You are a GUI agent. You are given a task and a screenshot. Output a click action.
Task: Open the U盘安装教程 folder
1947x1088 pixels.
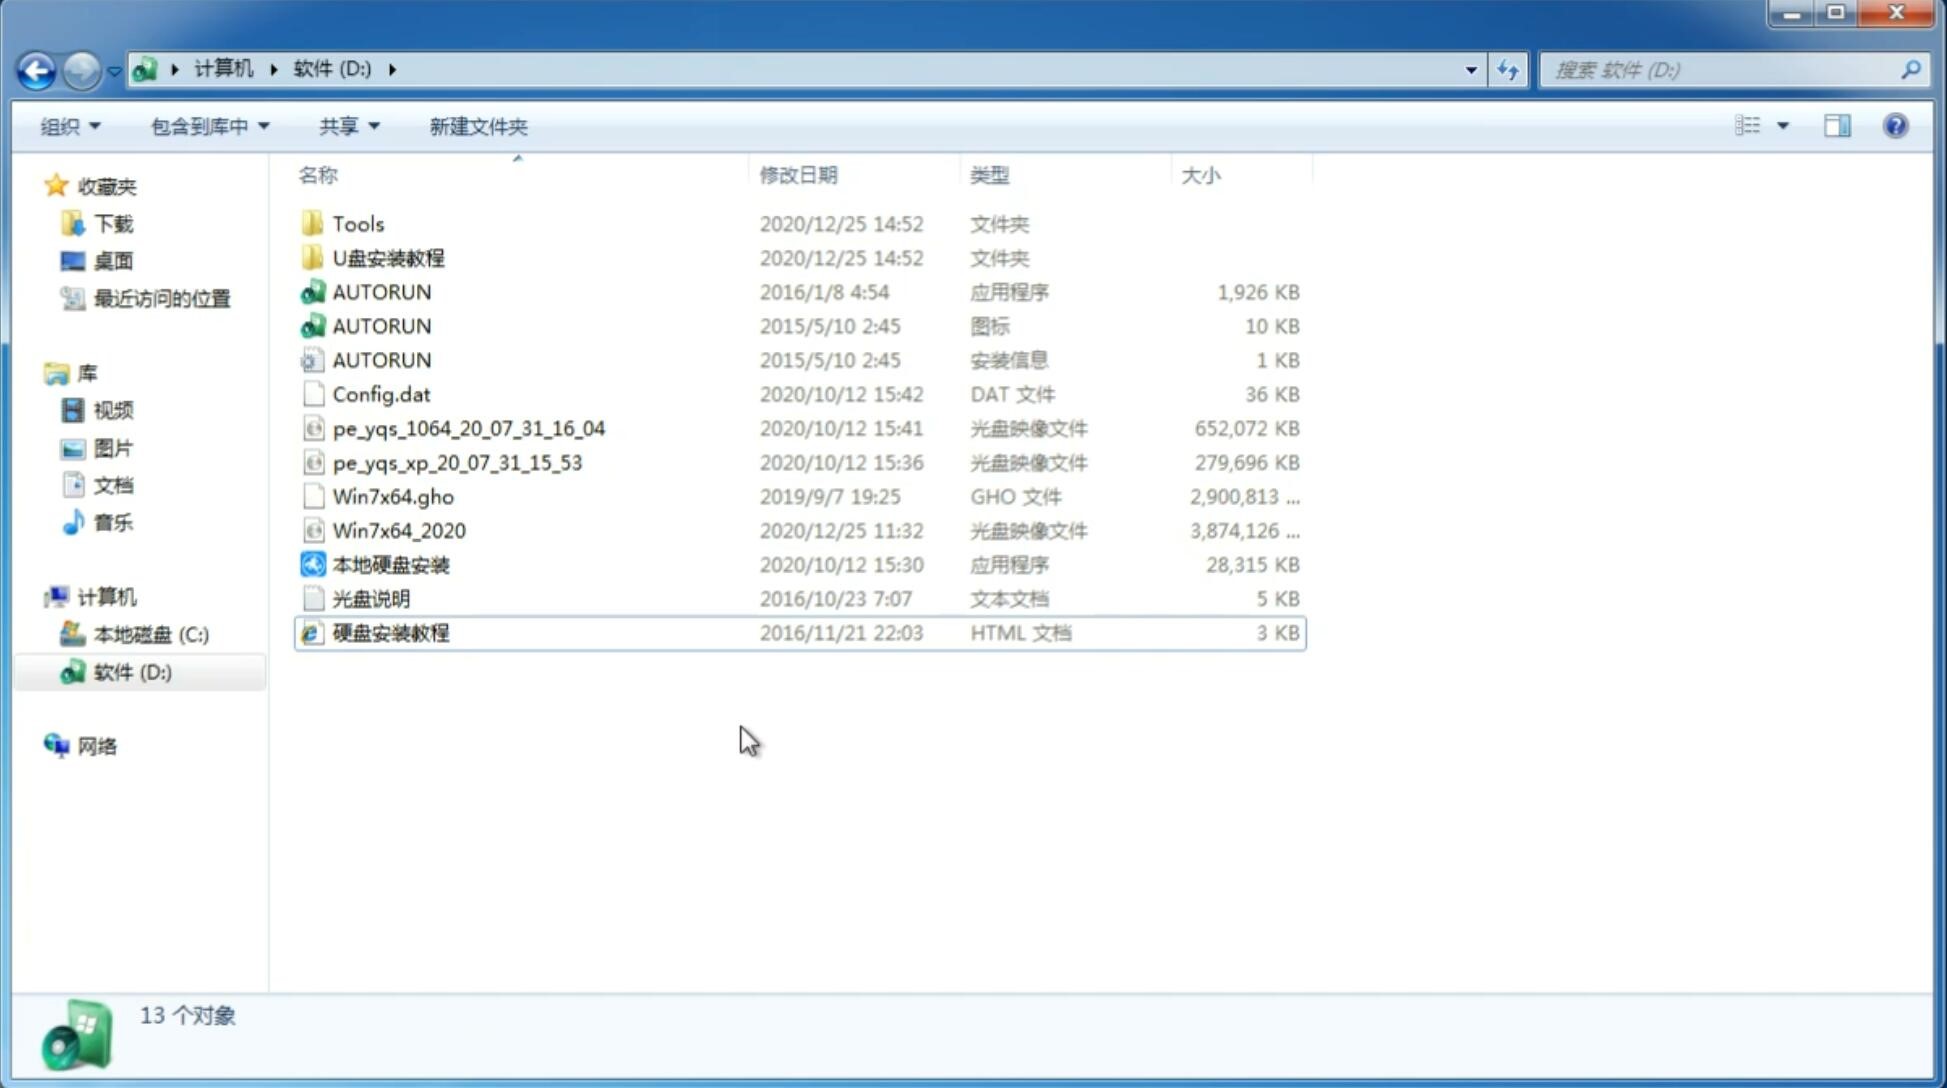tap(388, 257)
